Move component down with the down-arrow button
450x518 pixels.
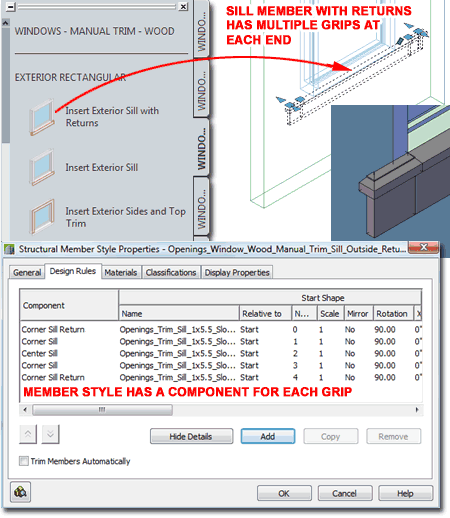tap(50, 434)
